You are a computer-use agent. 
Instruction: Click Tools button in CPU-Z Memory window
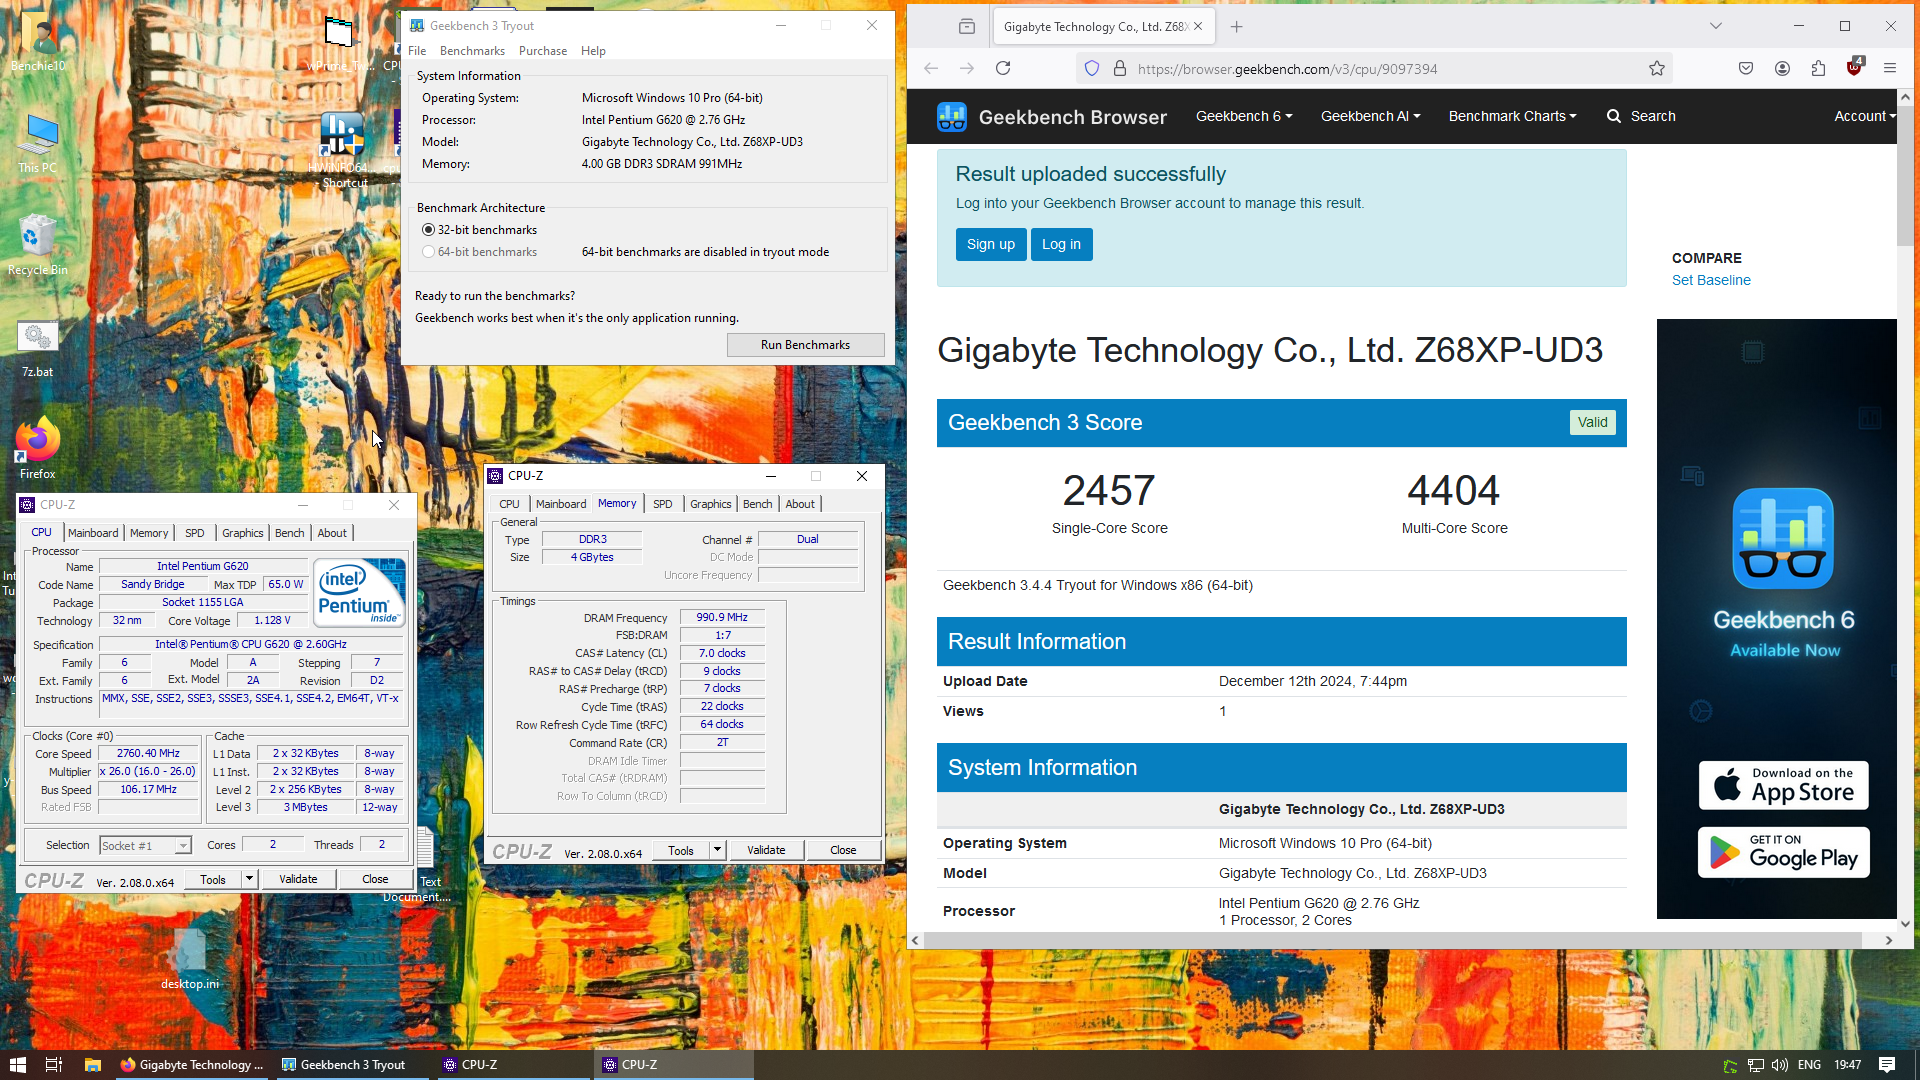[x=681, y=850]
